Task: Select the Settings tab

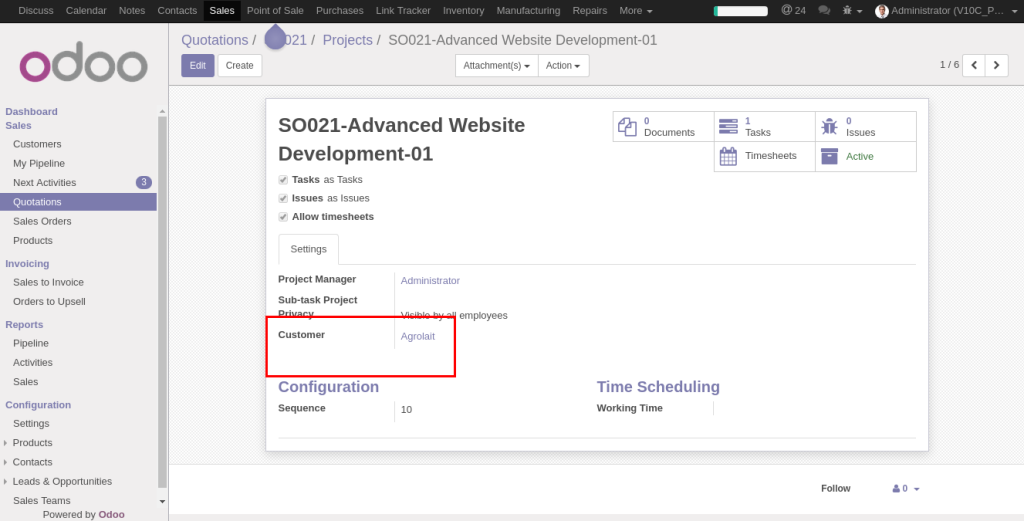Action: pos(308,249)
